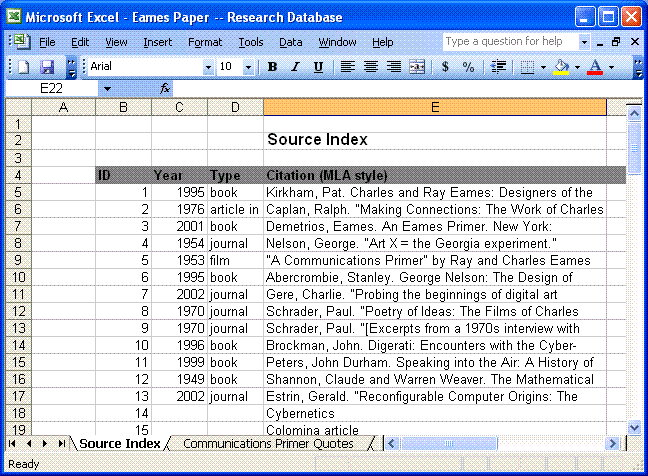The width and height of the screenshot is (648, 476).
Task: Click the horizontal scrollbar thumb
Action: [449, 443]
